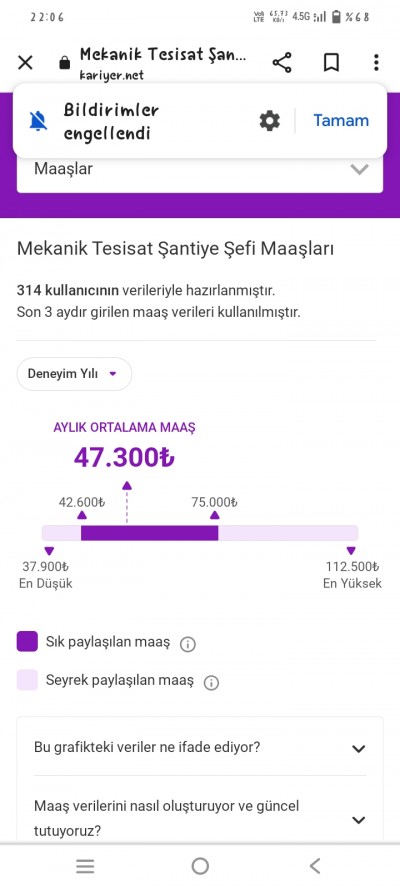Tap the dark purple Sık paylaşılan swatch
This screenshot has height=888, width=400.
27,642
